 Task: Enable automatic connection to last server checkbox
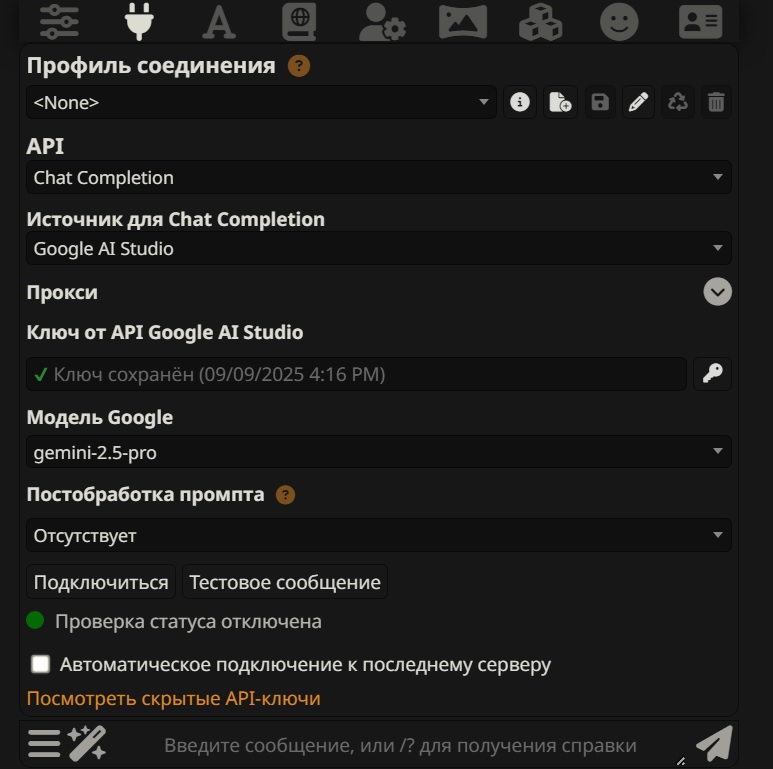[41, 664]
